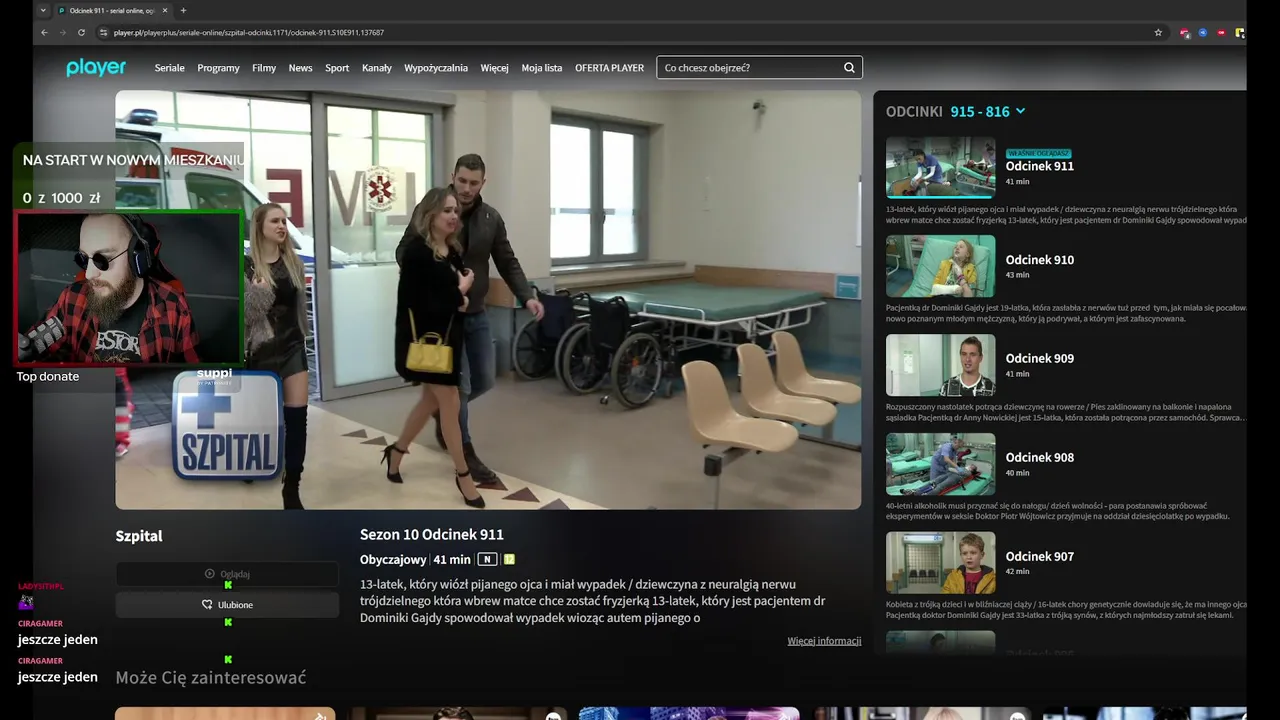
Task: Open the Filmy menu
Action: (264, 68)
